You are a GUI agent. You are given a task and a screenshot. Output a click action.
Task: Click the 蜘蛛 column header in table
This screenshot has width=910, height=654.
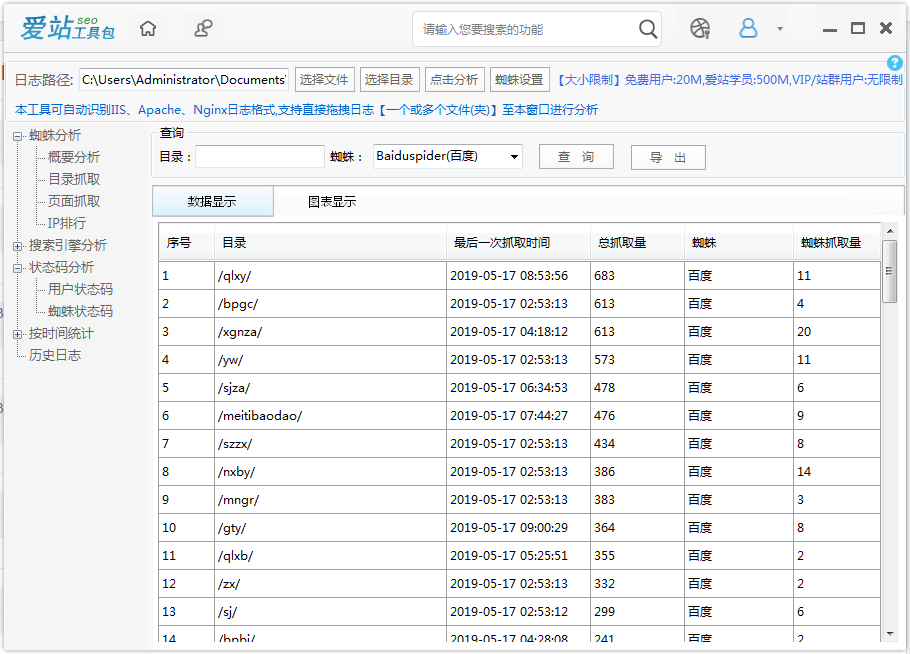739,243
